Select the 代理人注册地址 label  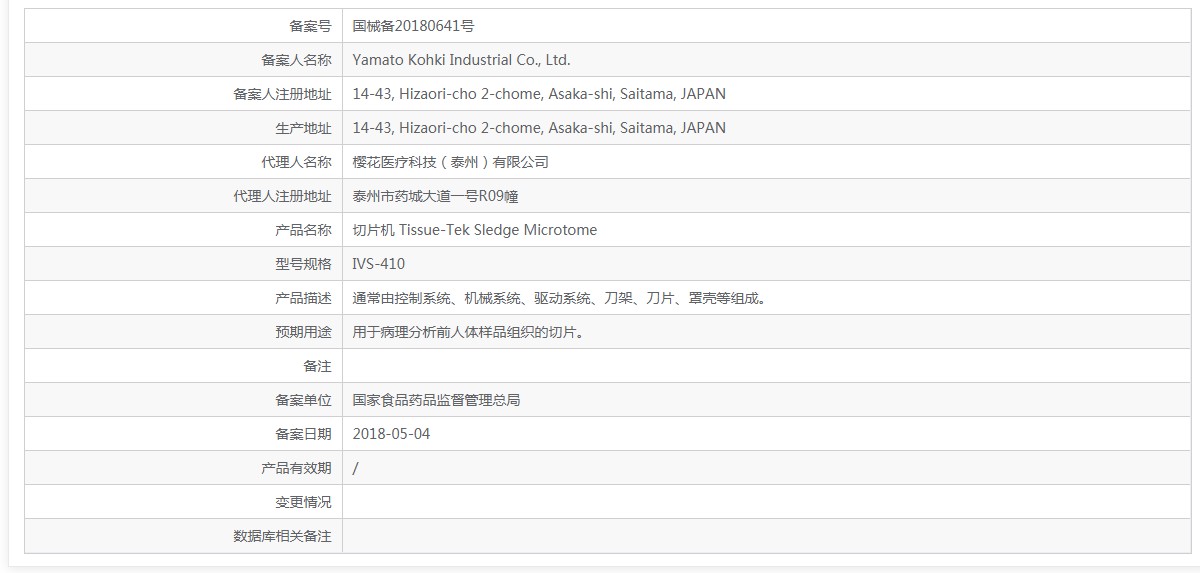(282, 196)
